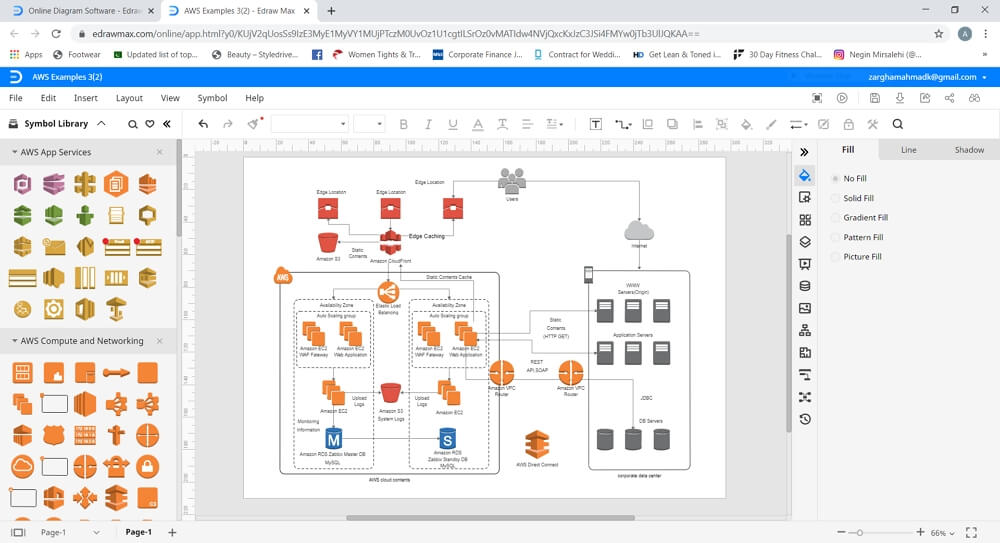Close AWS App Services library

coord(159,152)
